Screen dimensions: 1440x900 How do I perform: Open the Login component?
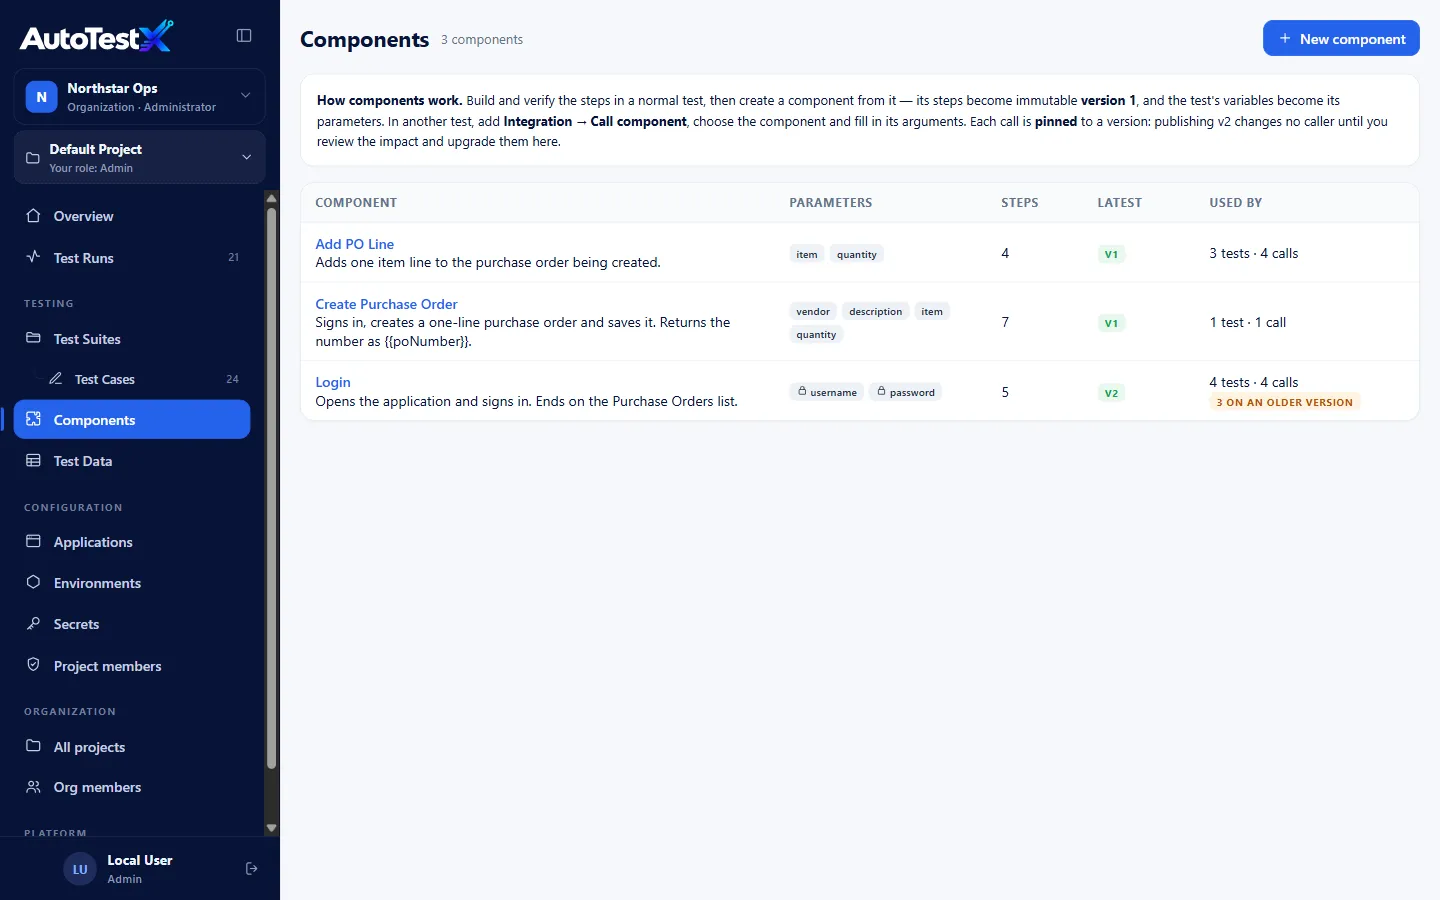pos(333,382)
